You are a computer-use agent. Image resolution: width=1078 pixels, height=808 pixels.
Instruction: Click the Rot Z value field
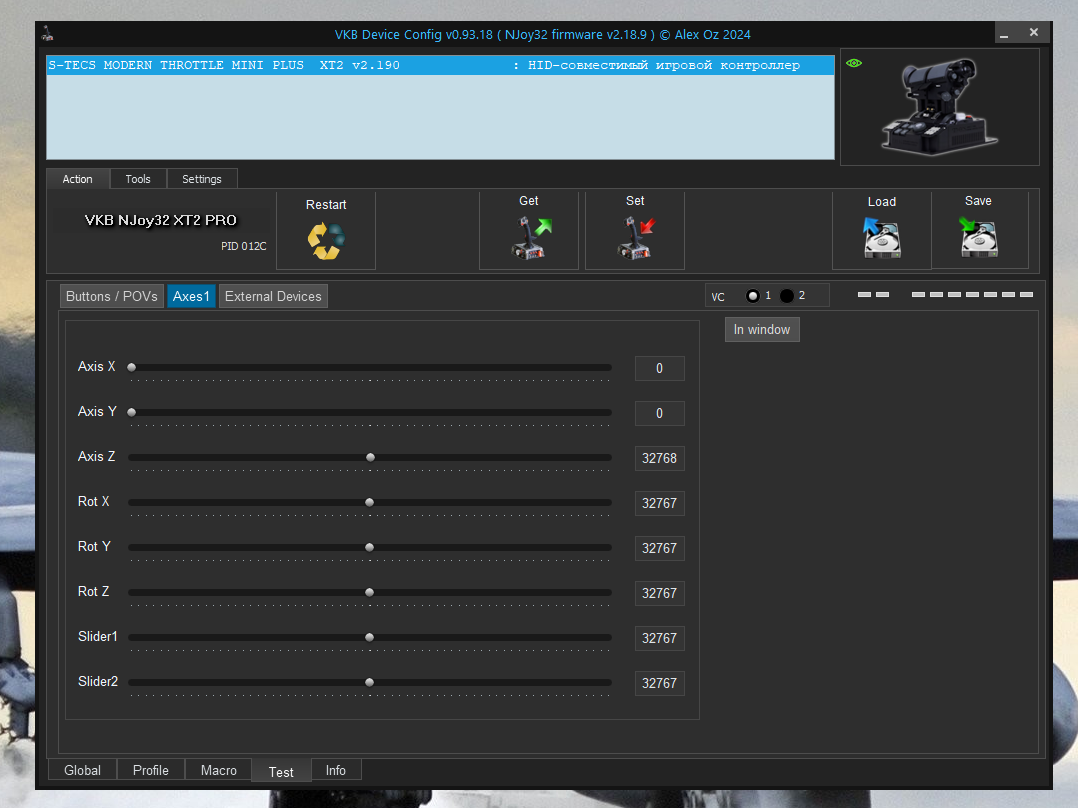point(659,593)
